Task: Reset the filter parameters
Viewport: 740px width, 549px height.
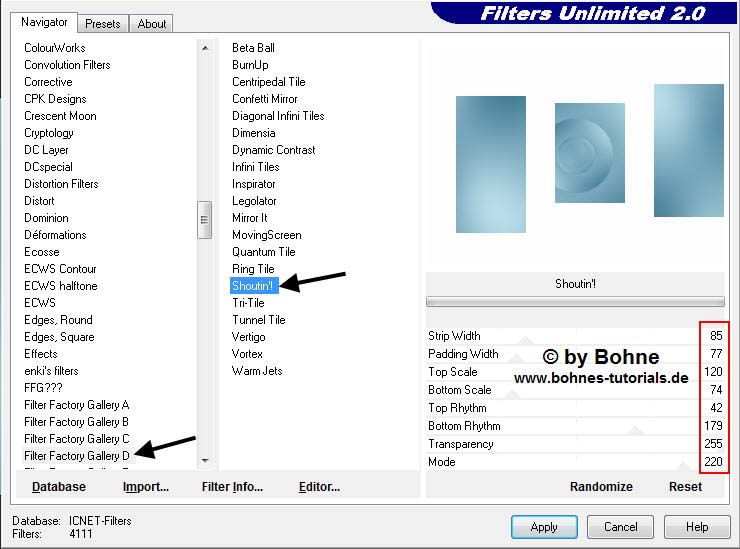Action: tap(685, 486)
